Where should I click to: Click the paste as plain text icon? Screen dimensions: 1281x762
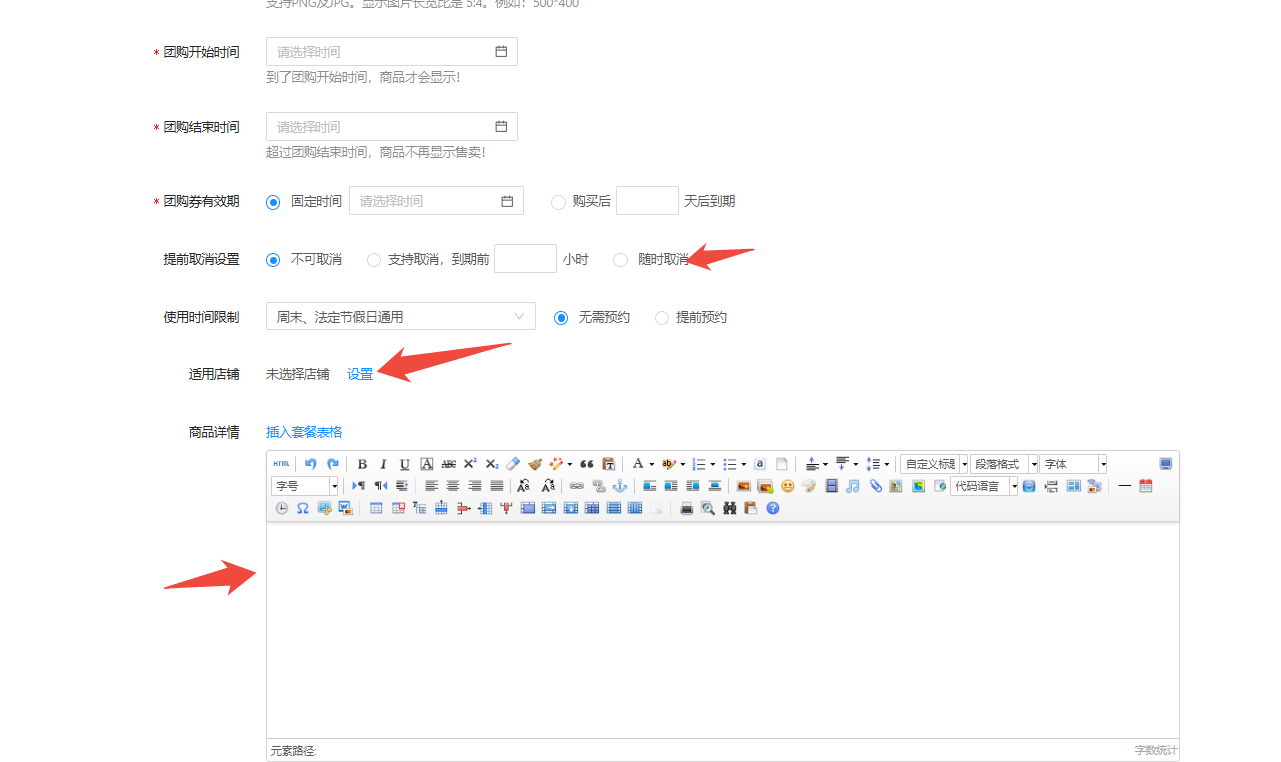608,464
